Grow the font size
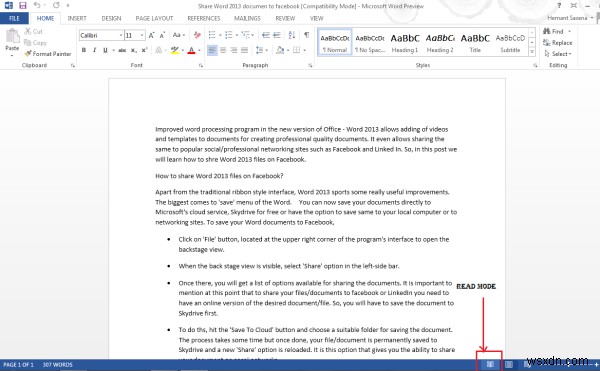 point(152,36)
